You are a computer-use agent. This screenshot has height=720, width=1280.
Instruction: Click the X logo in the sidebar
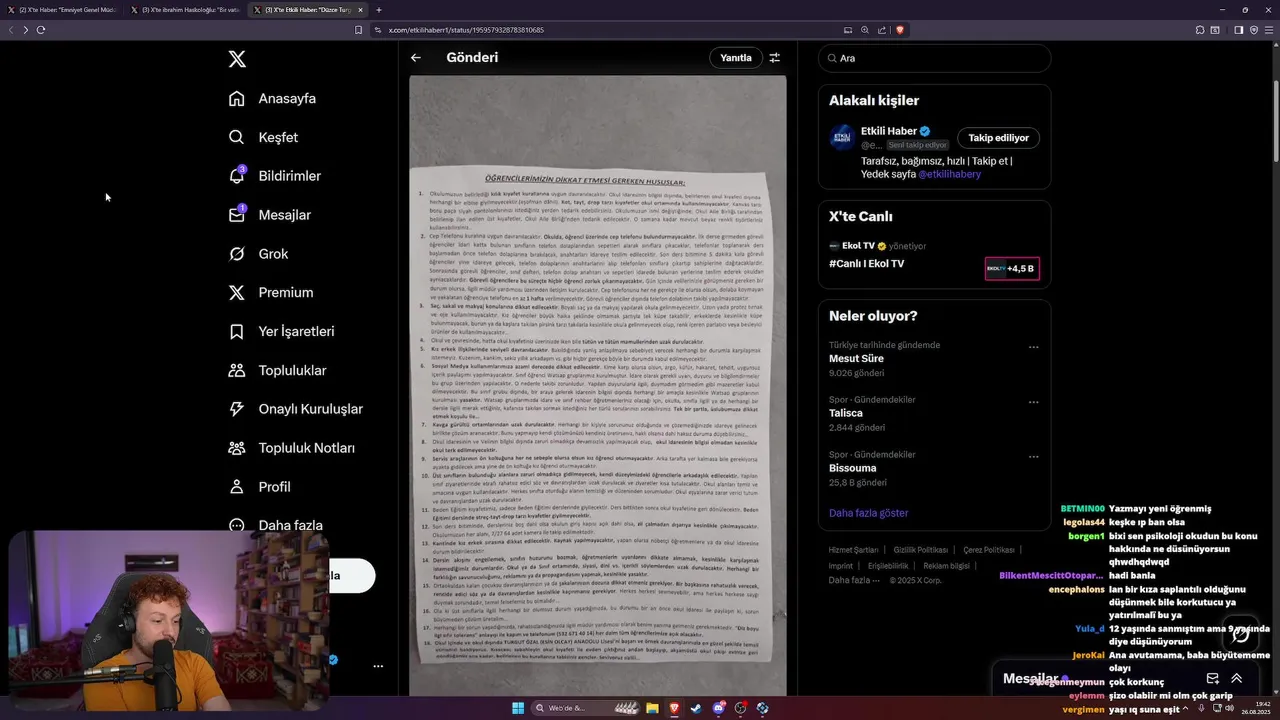pos(237,59)
